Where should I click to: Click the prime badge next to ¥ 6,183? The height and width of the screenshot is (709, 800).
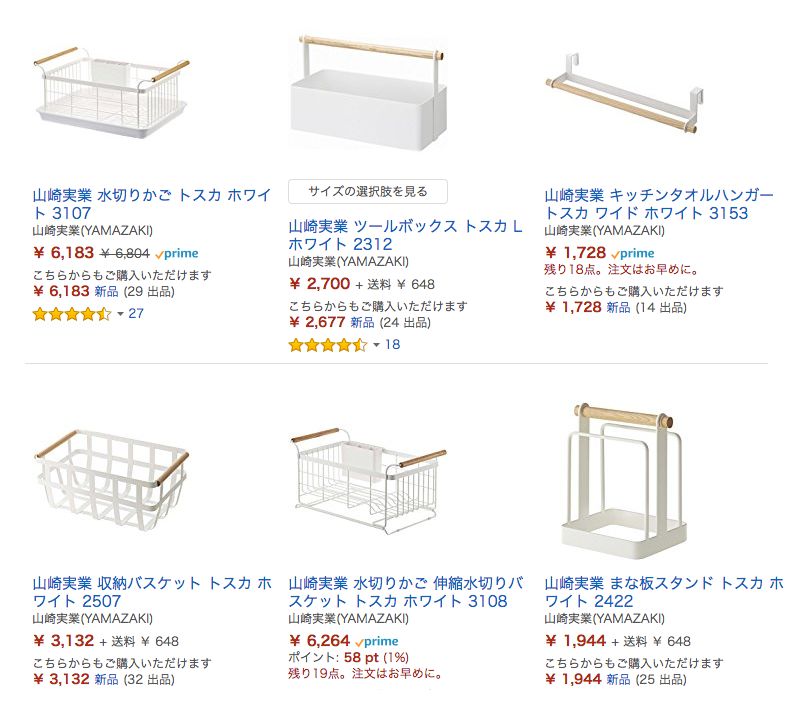point(178,254)
